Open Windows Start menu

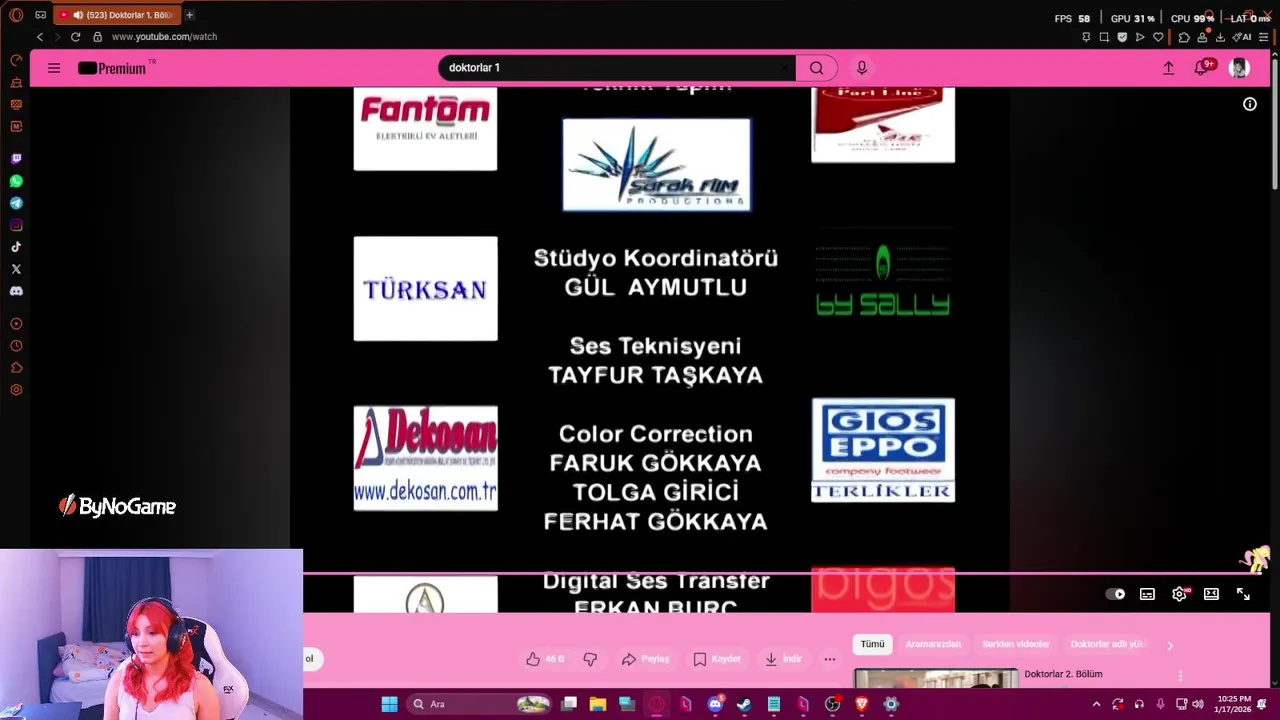pyautogui.click(x=389, y=704)
